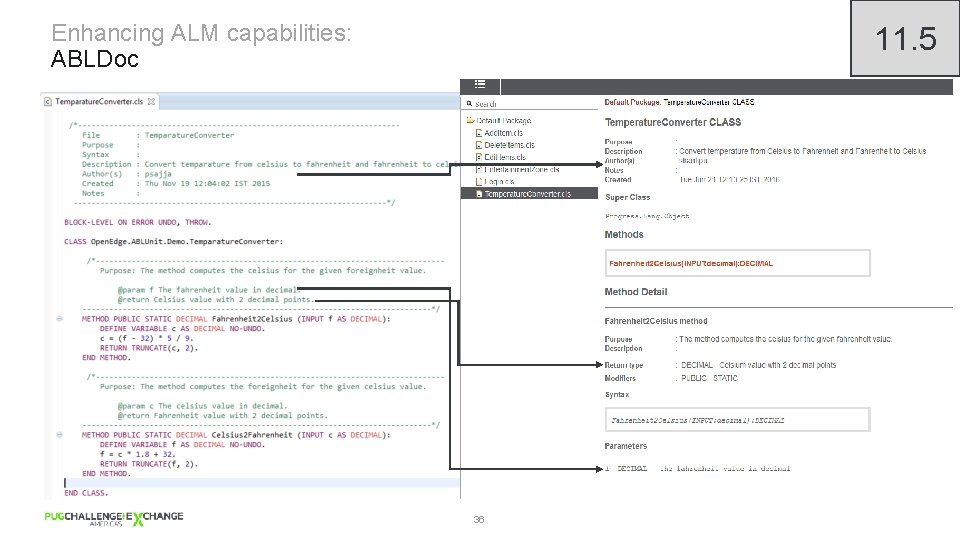
Task: Collapse the Celsius2Fahrenheit method fold marker
Action: coord(59,435)
